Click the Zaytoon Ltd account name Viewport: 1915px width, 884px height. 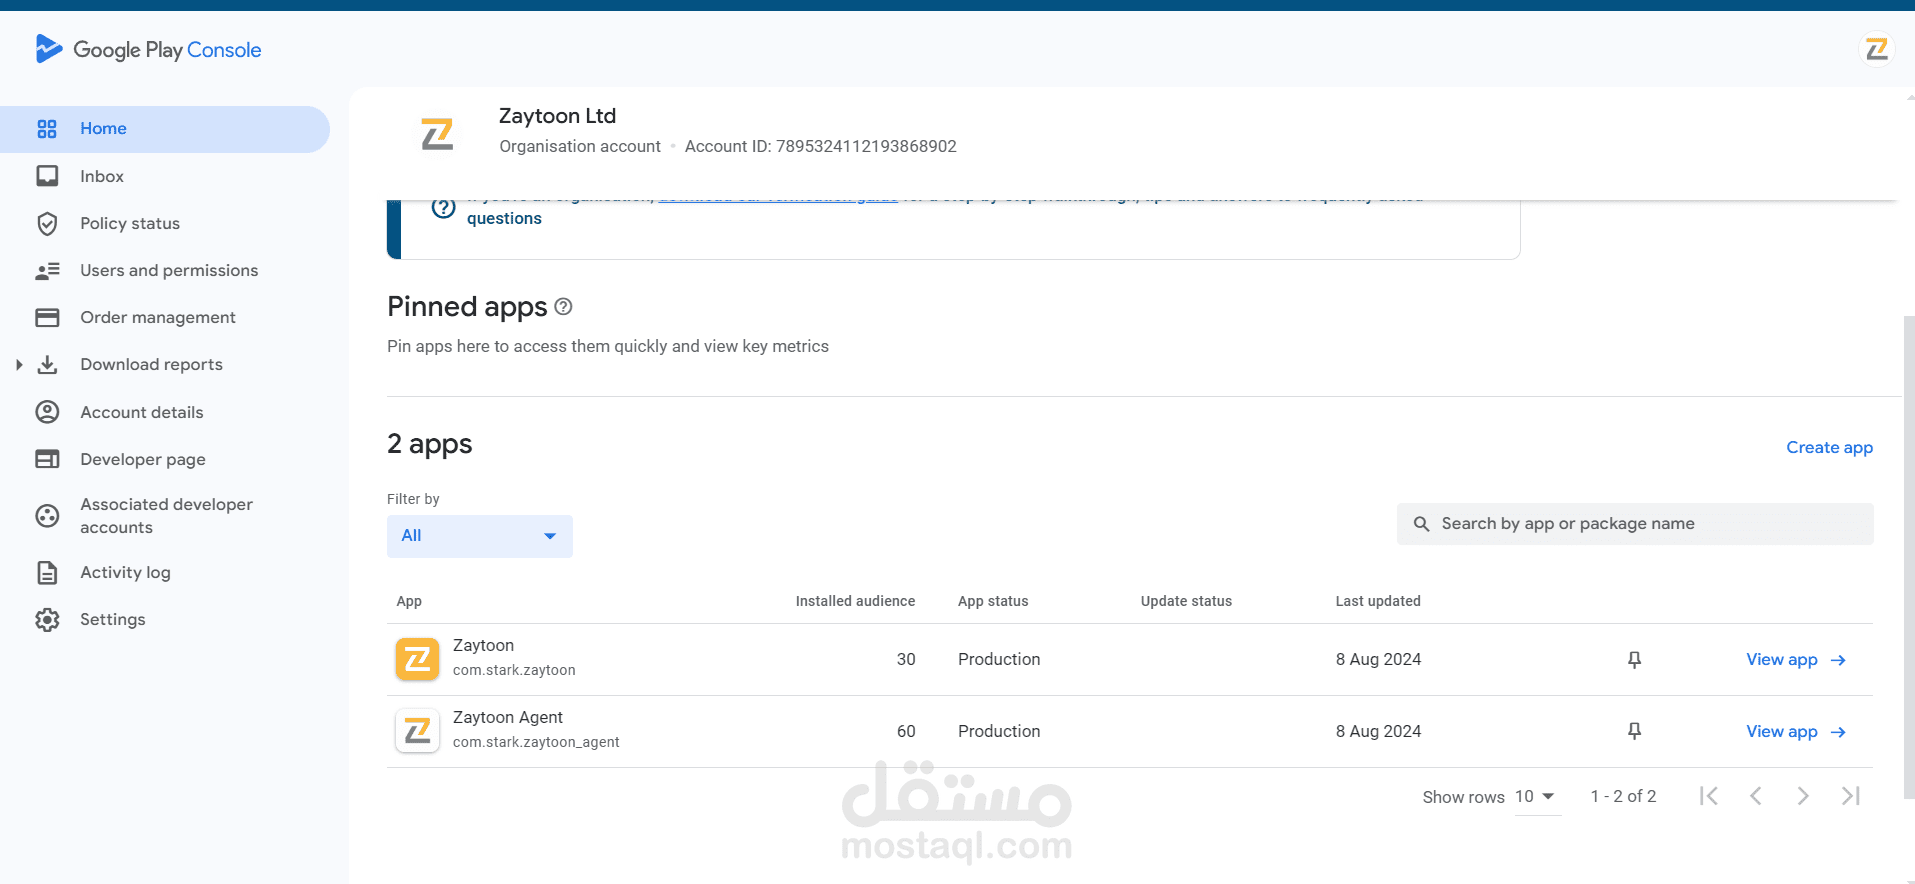(557, 116)
